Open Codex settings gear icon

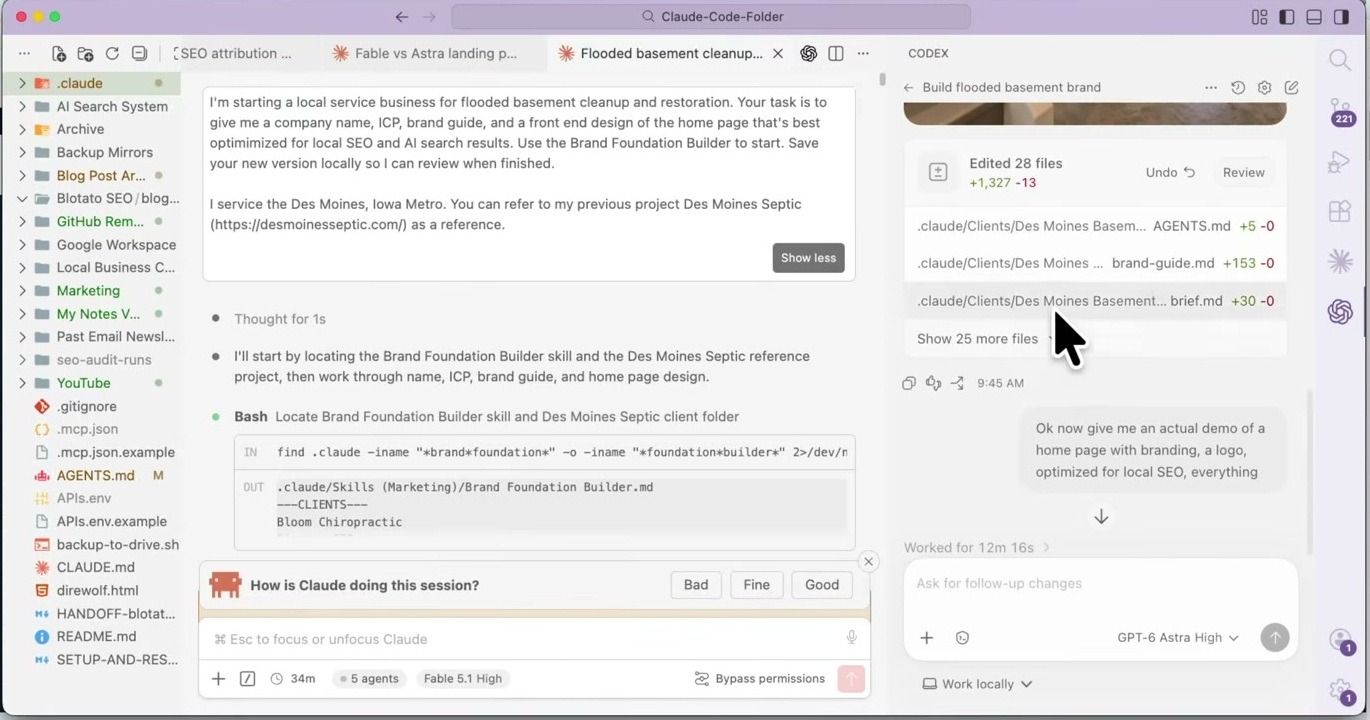[1265, 88]
